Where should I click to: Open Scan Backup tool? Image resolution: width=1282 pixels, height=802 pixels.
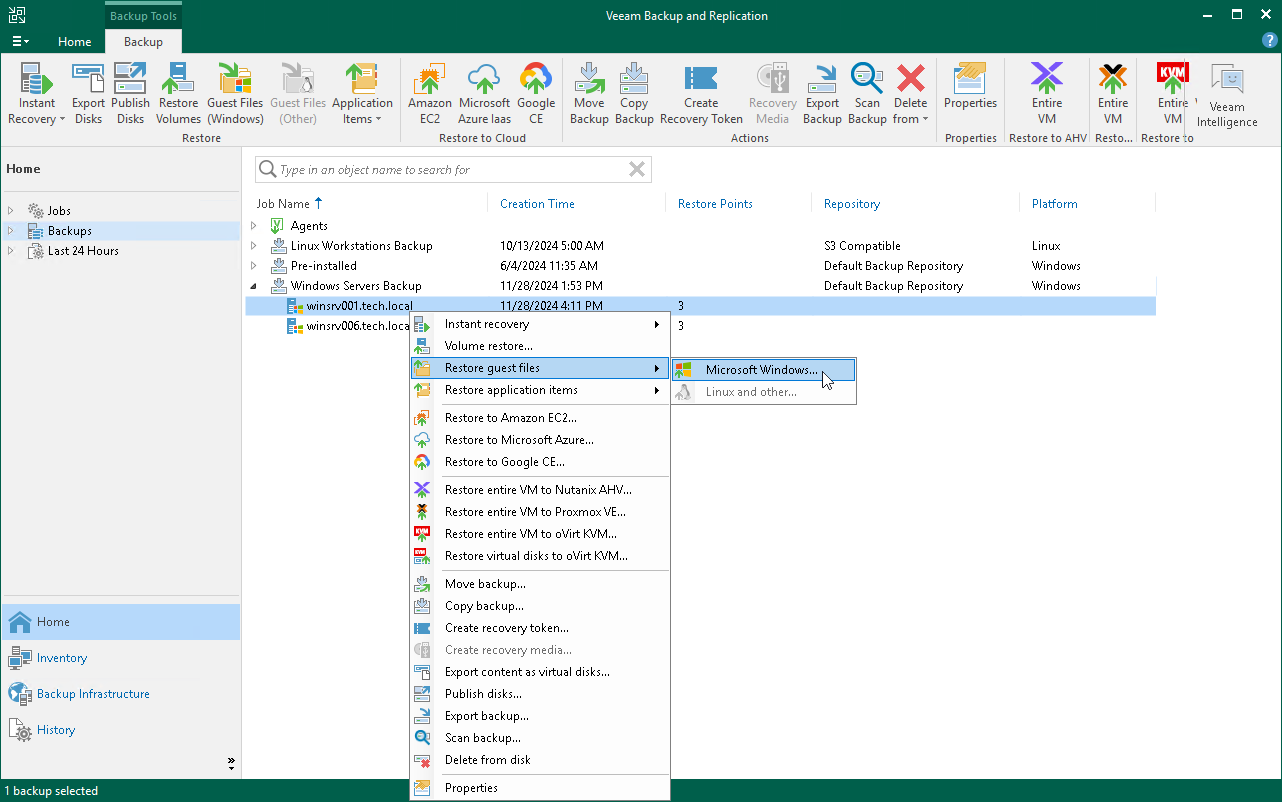(x=867, y=94)
